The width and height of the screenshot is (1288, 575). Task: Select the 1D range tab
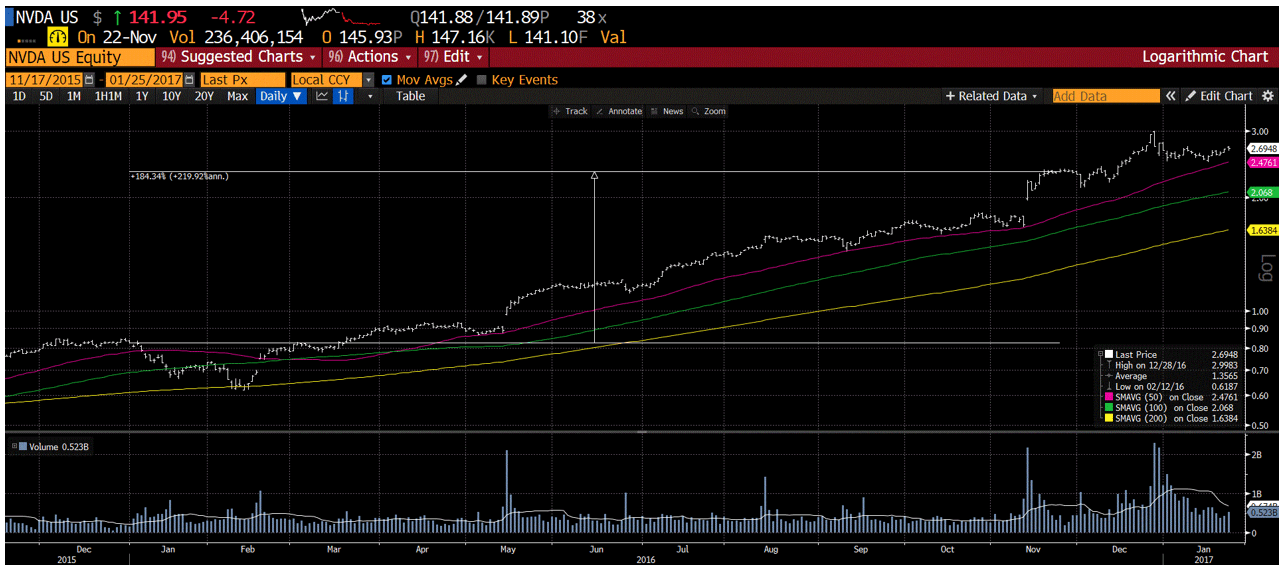[19, 96]
